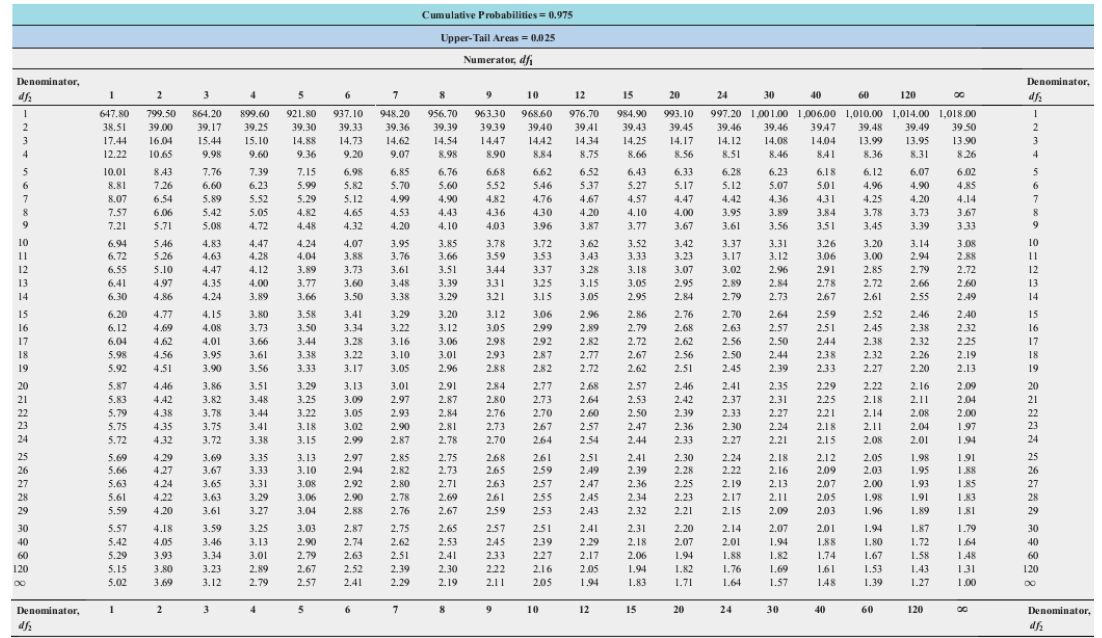Image resolution: width=1102 pixels, height=638 pixels.
Task: Click the cell containing 10.01
Action: pos(115,171)
